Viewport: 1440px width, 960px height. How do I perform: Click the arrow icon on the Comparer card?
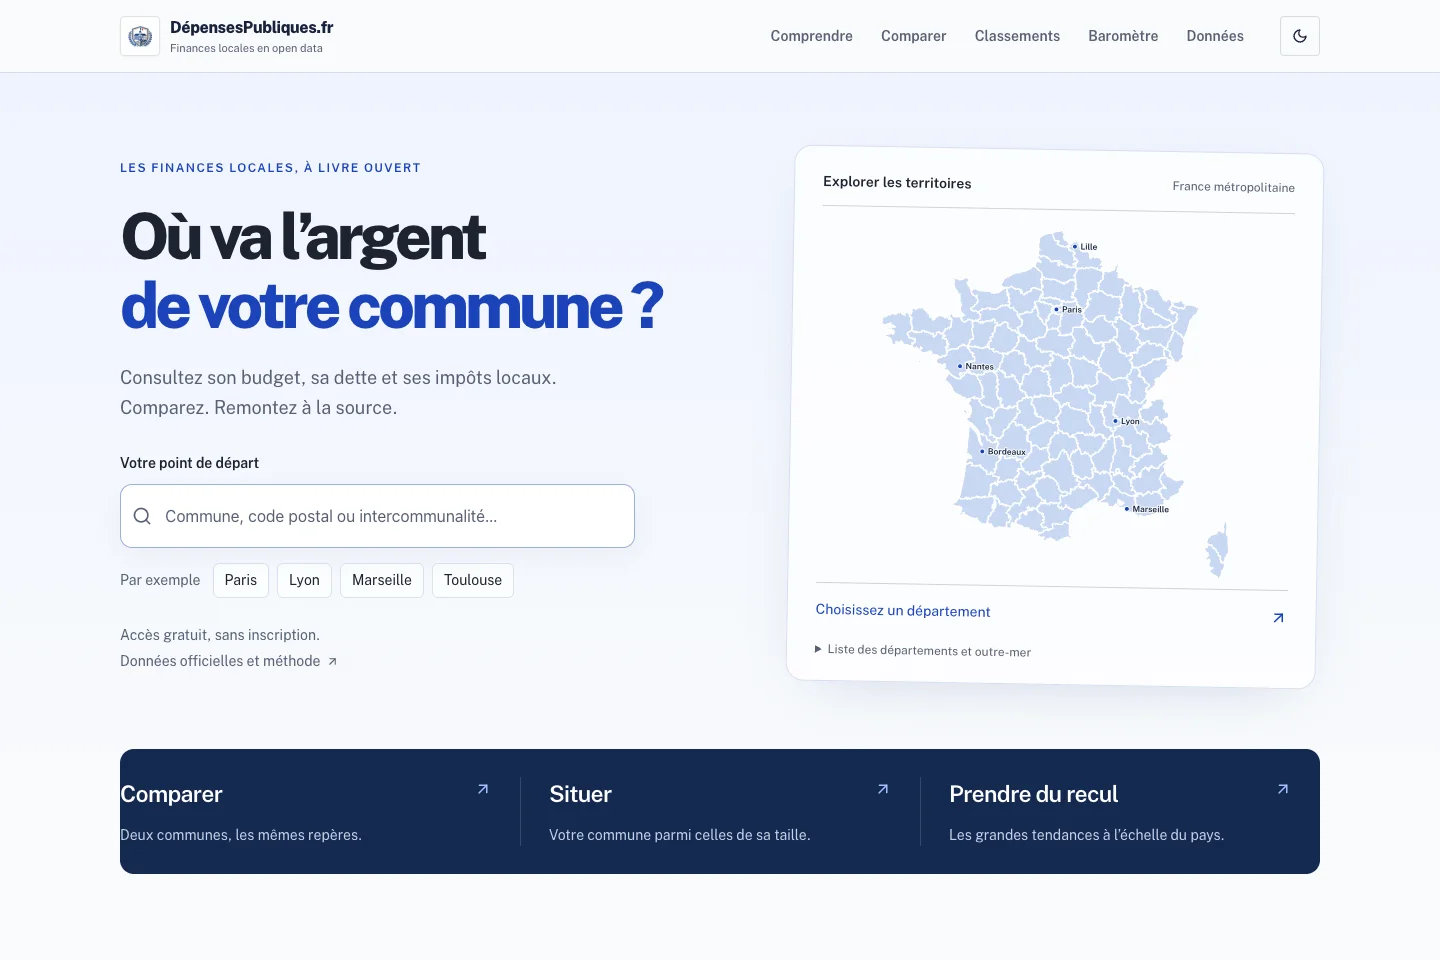(x=483, y=789)
